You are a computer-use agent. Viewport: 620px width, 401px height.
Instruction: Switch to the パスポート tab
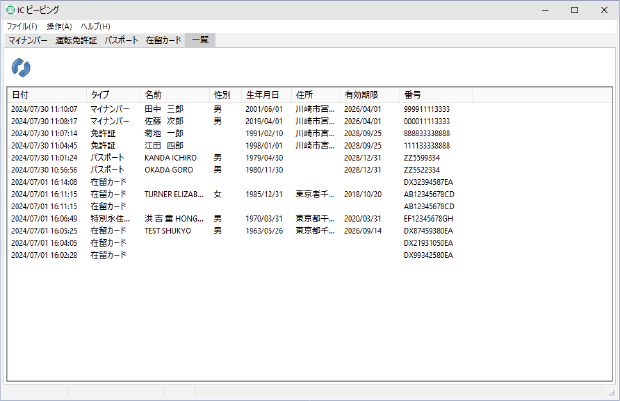point(121,40)
